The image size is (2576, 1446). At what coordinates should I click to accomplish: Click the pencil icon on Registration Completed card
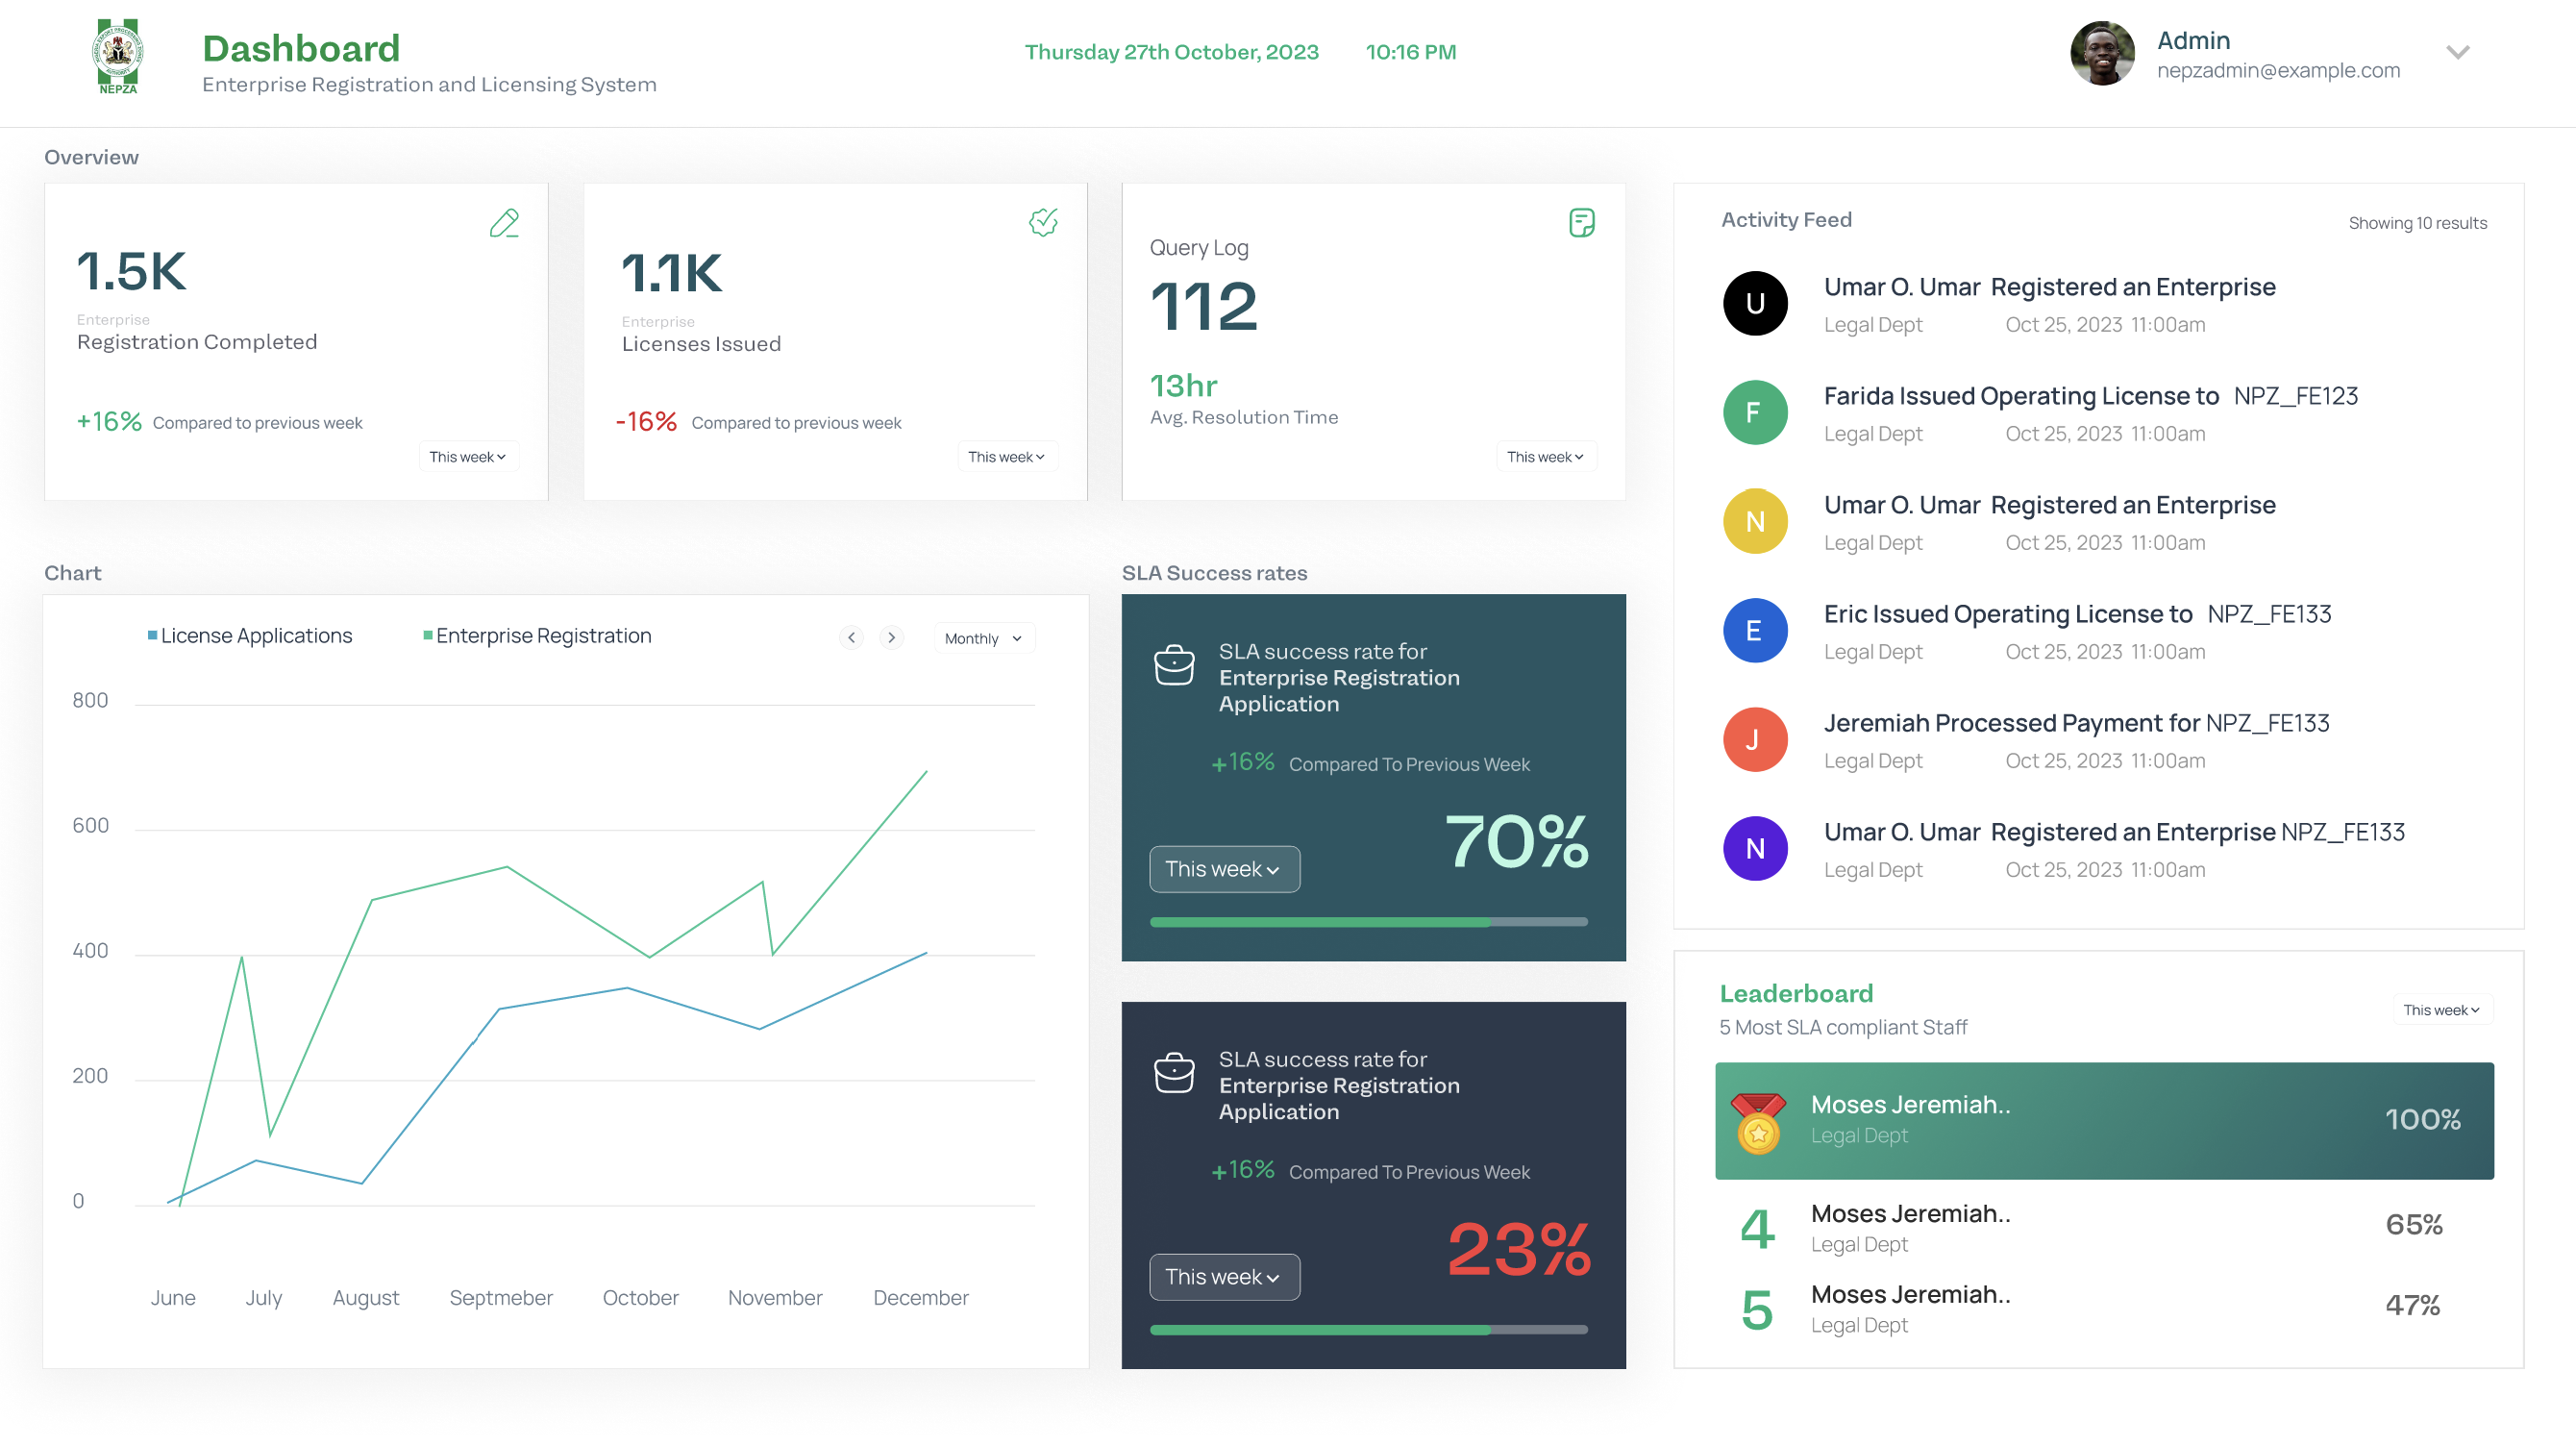click(504, 222)
